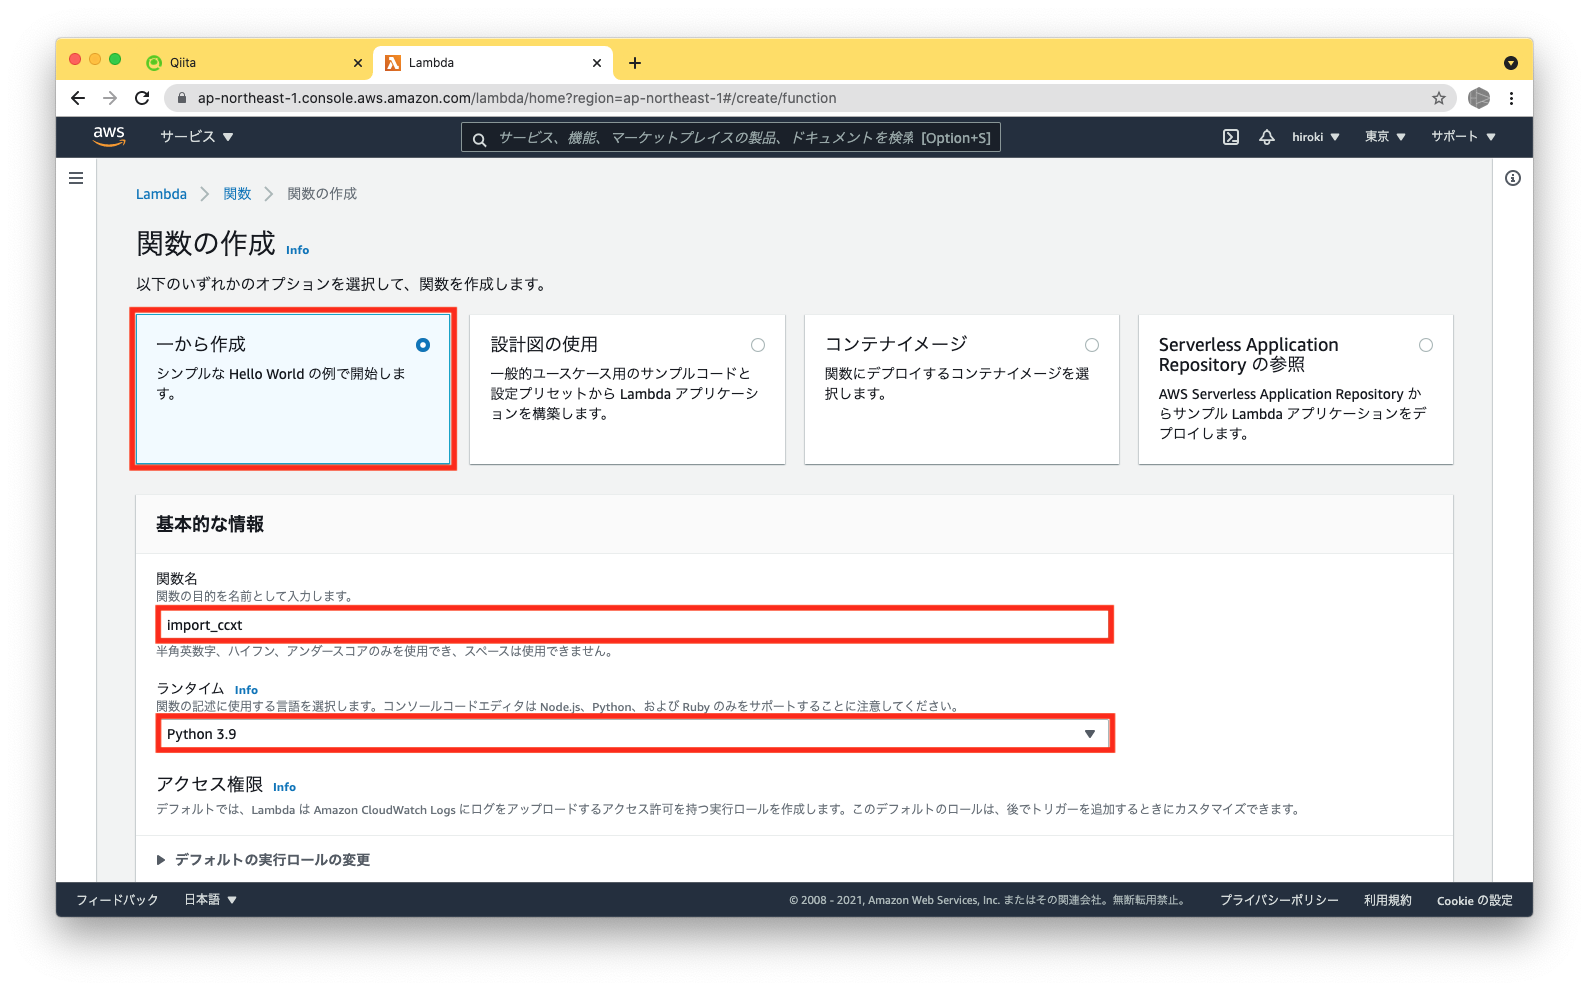Click Info link next to 関数の作成
This screenshot has height=991, width=1589.
click(298, 250)
